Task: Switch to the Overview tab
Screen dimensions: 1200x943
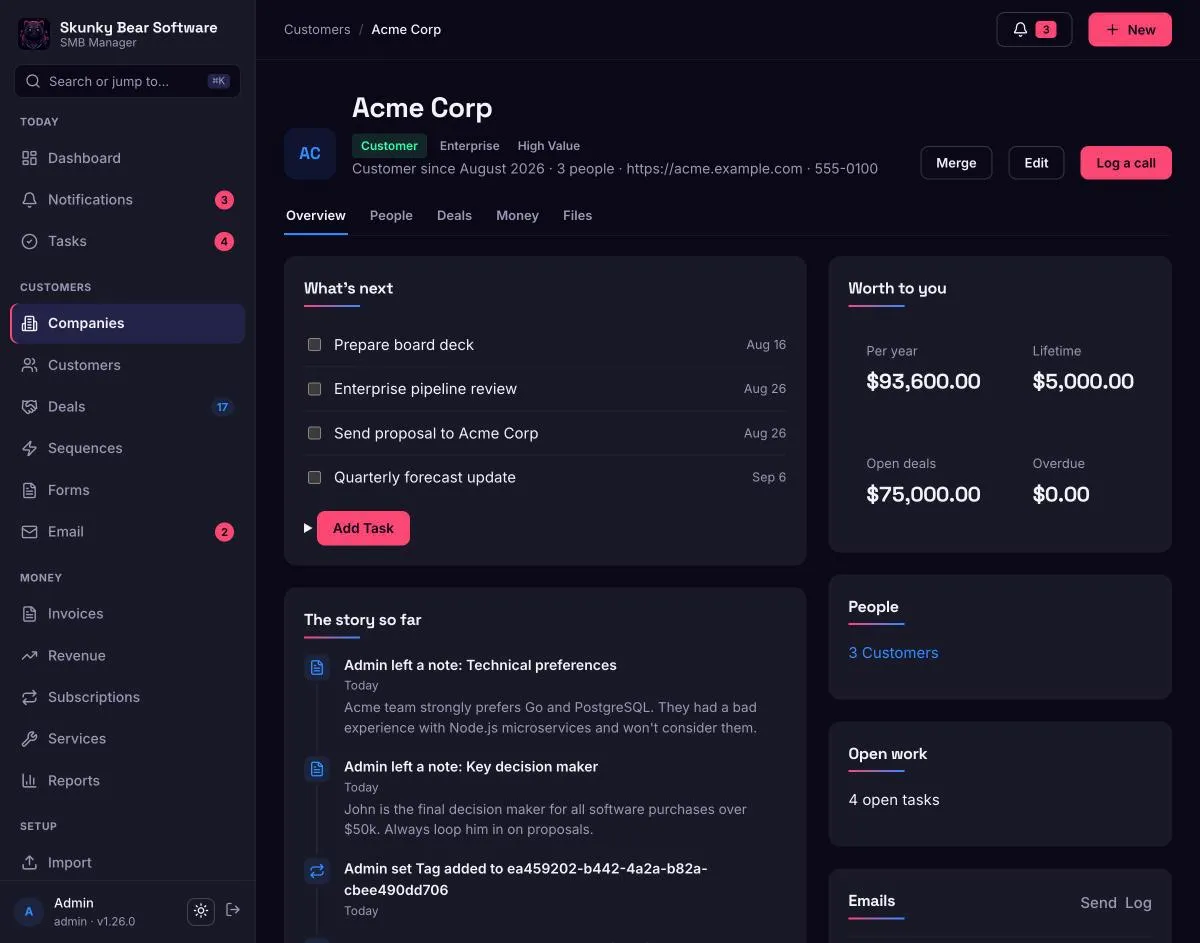Action: tap(316, 216)
